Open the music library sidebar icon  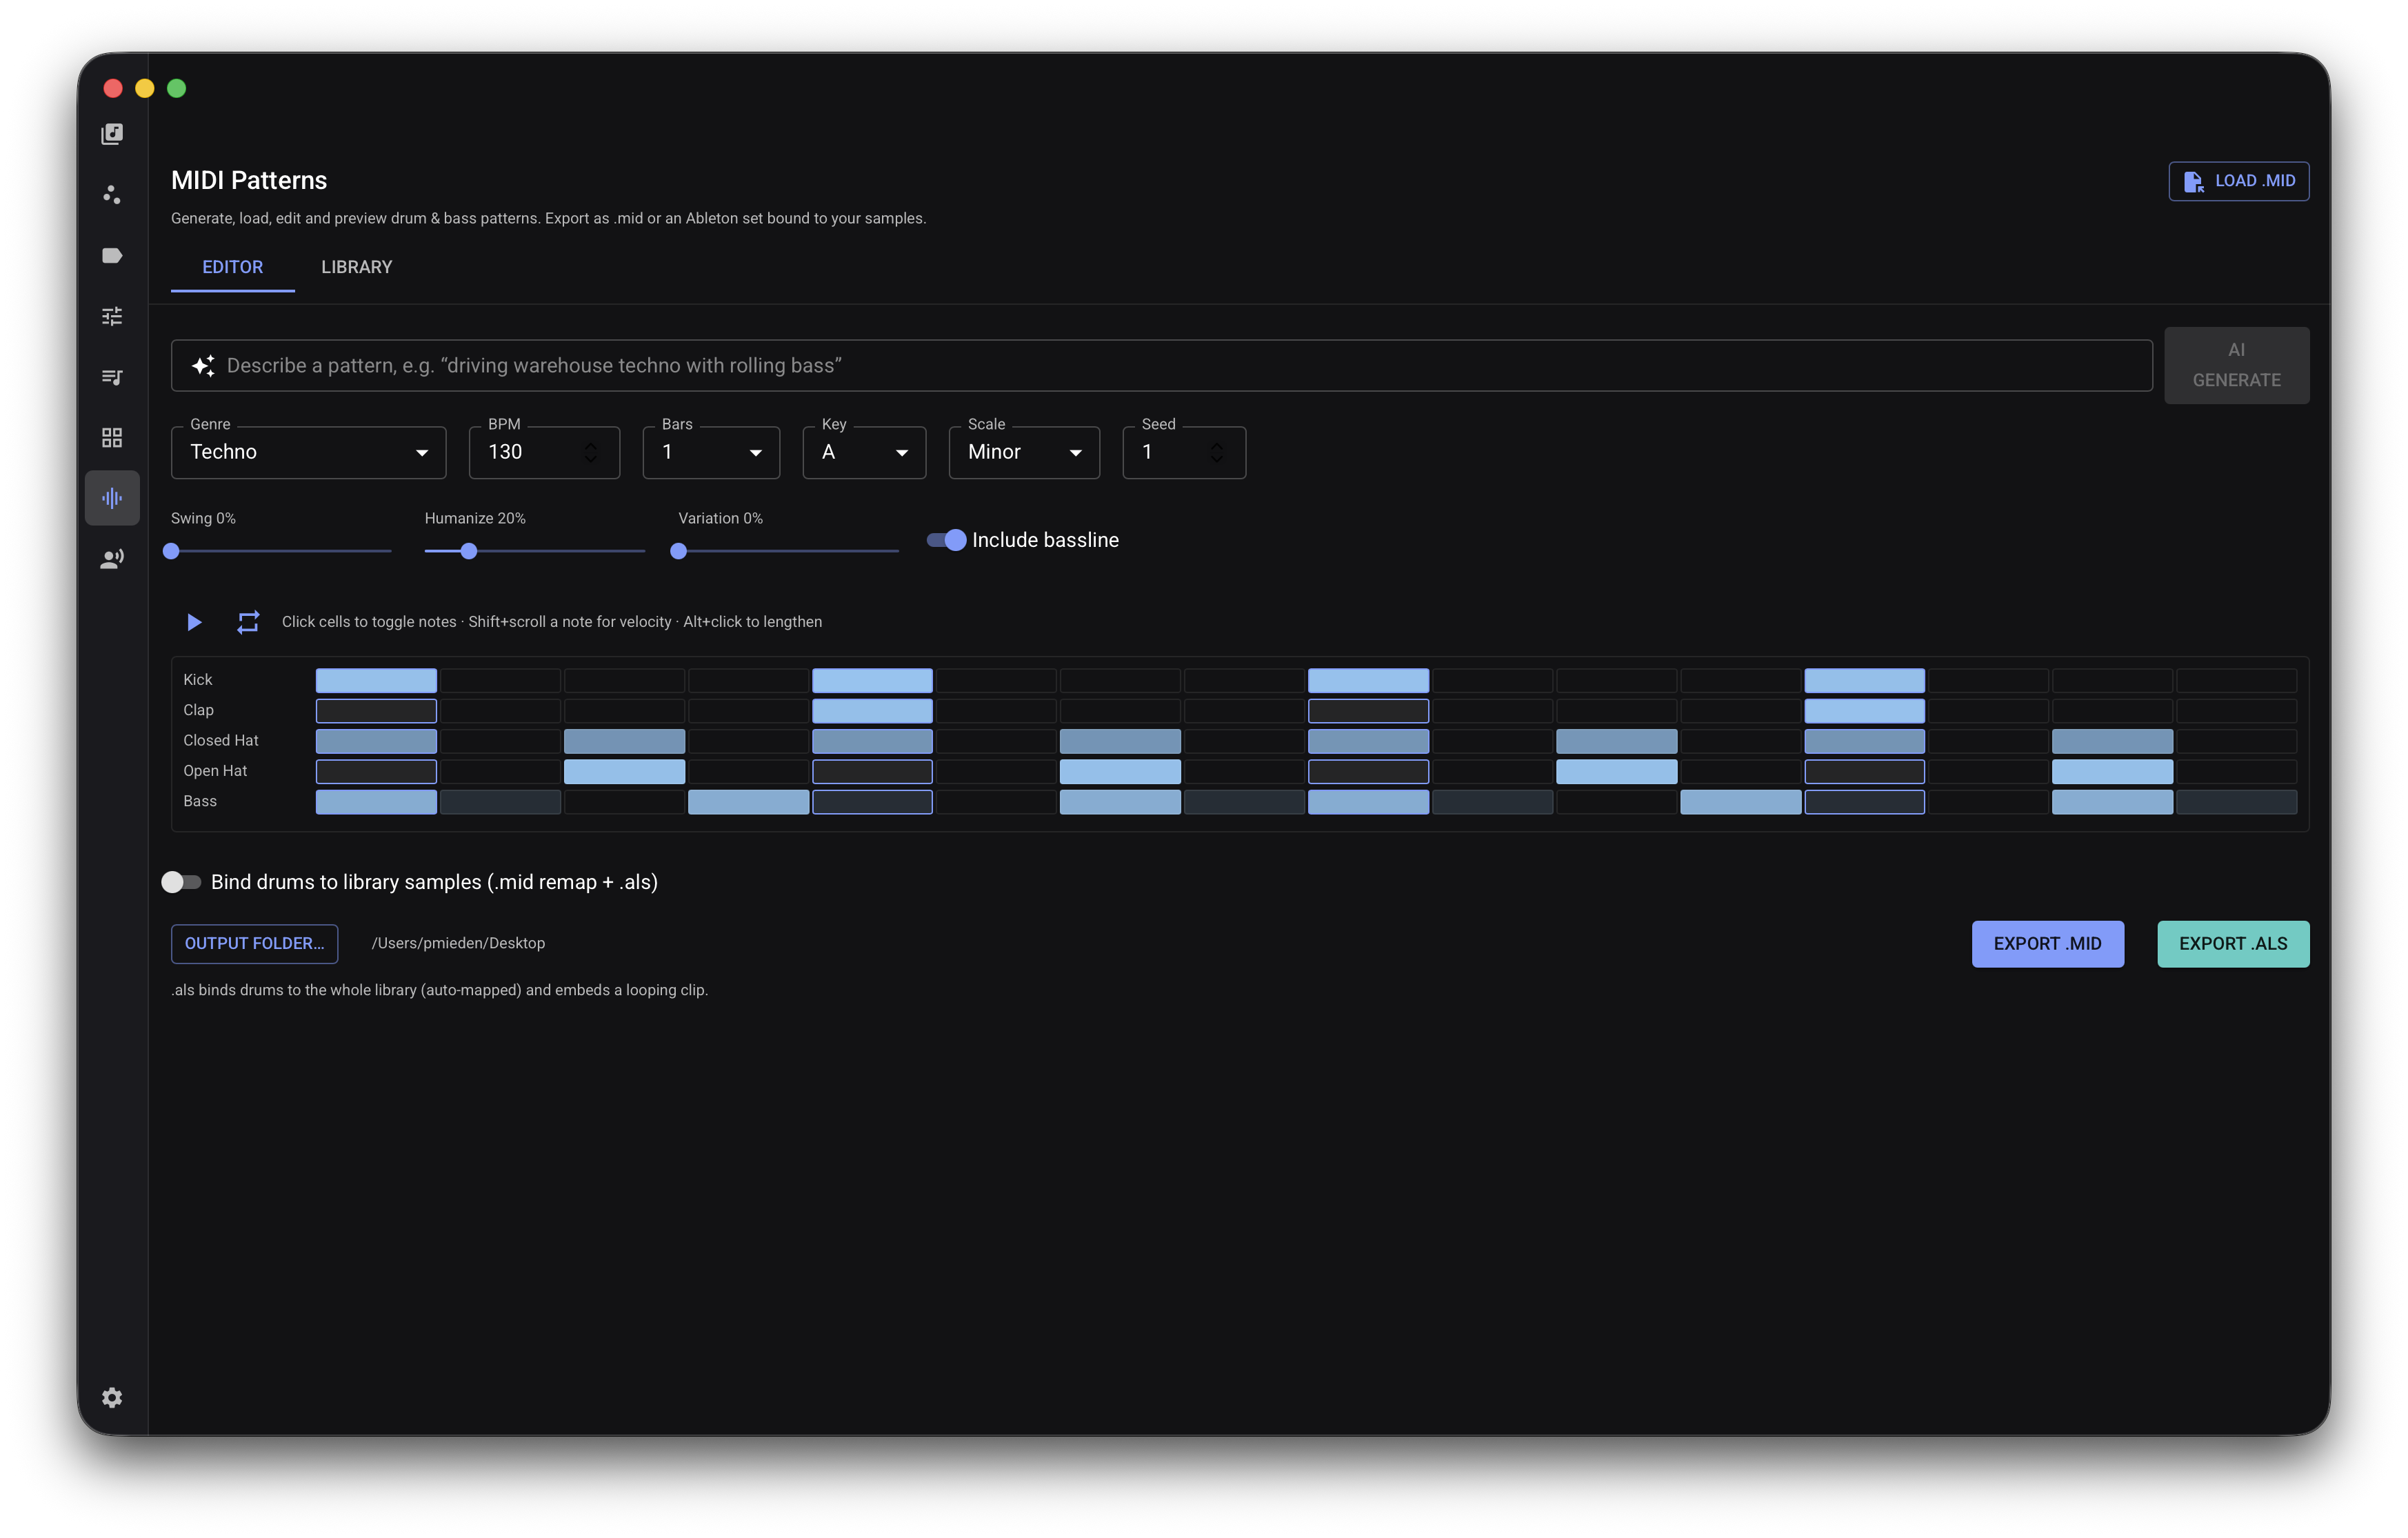pos(112,134)
